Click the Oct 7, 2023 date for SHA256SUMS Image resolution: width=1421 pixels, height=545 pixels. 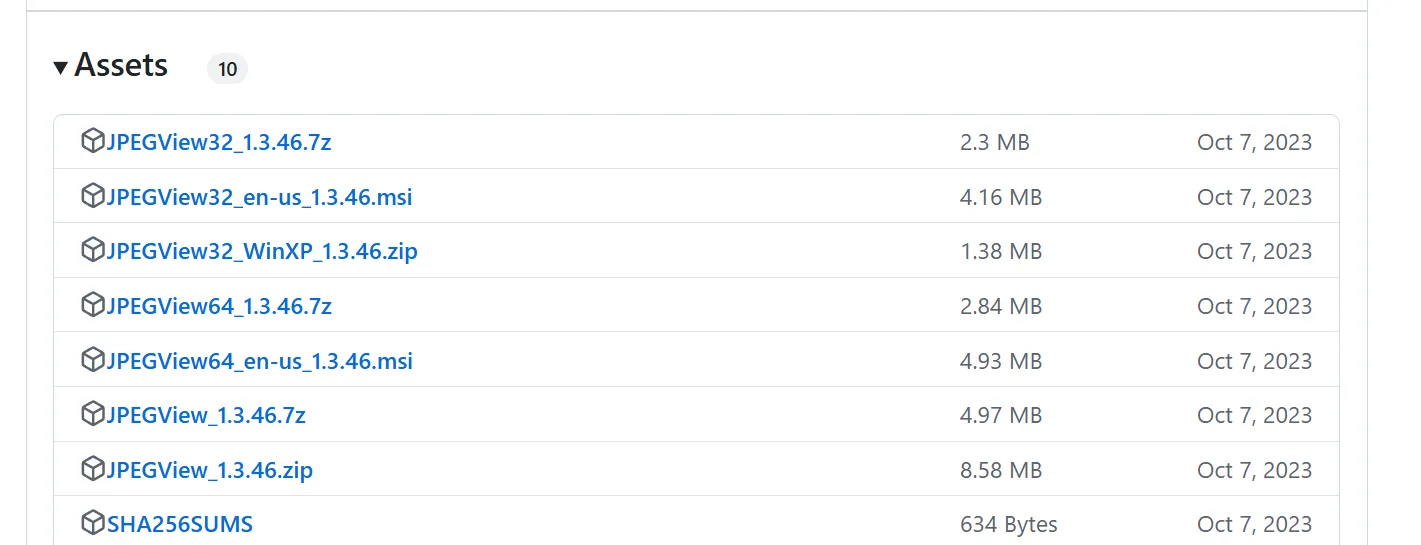click(x=1254, y=524)
